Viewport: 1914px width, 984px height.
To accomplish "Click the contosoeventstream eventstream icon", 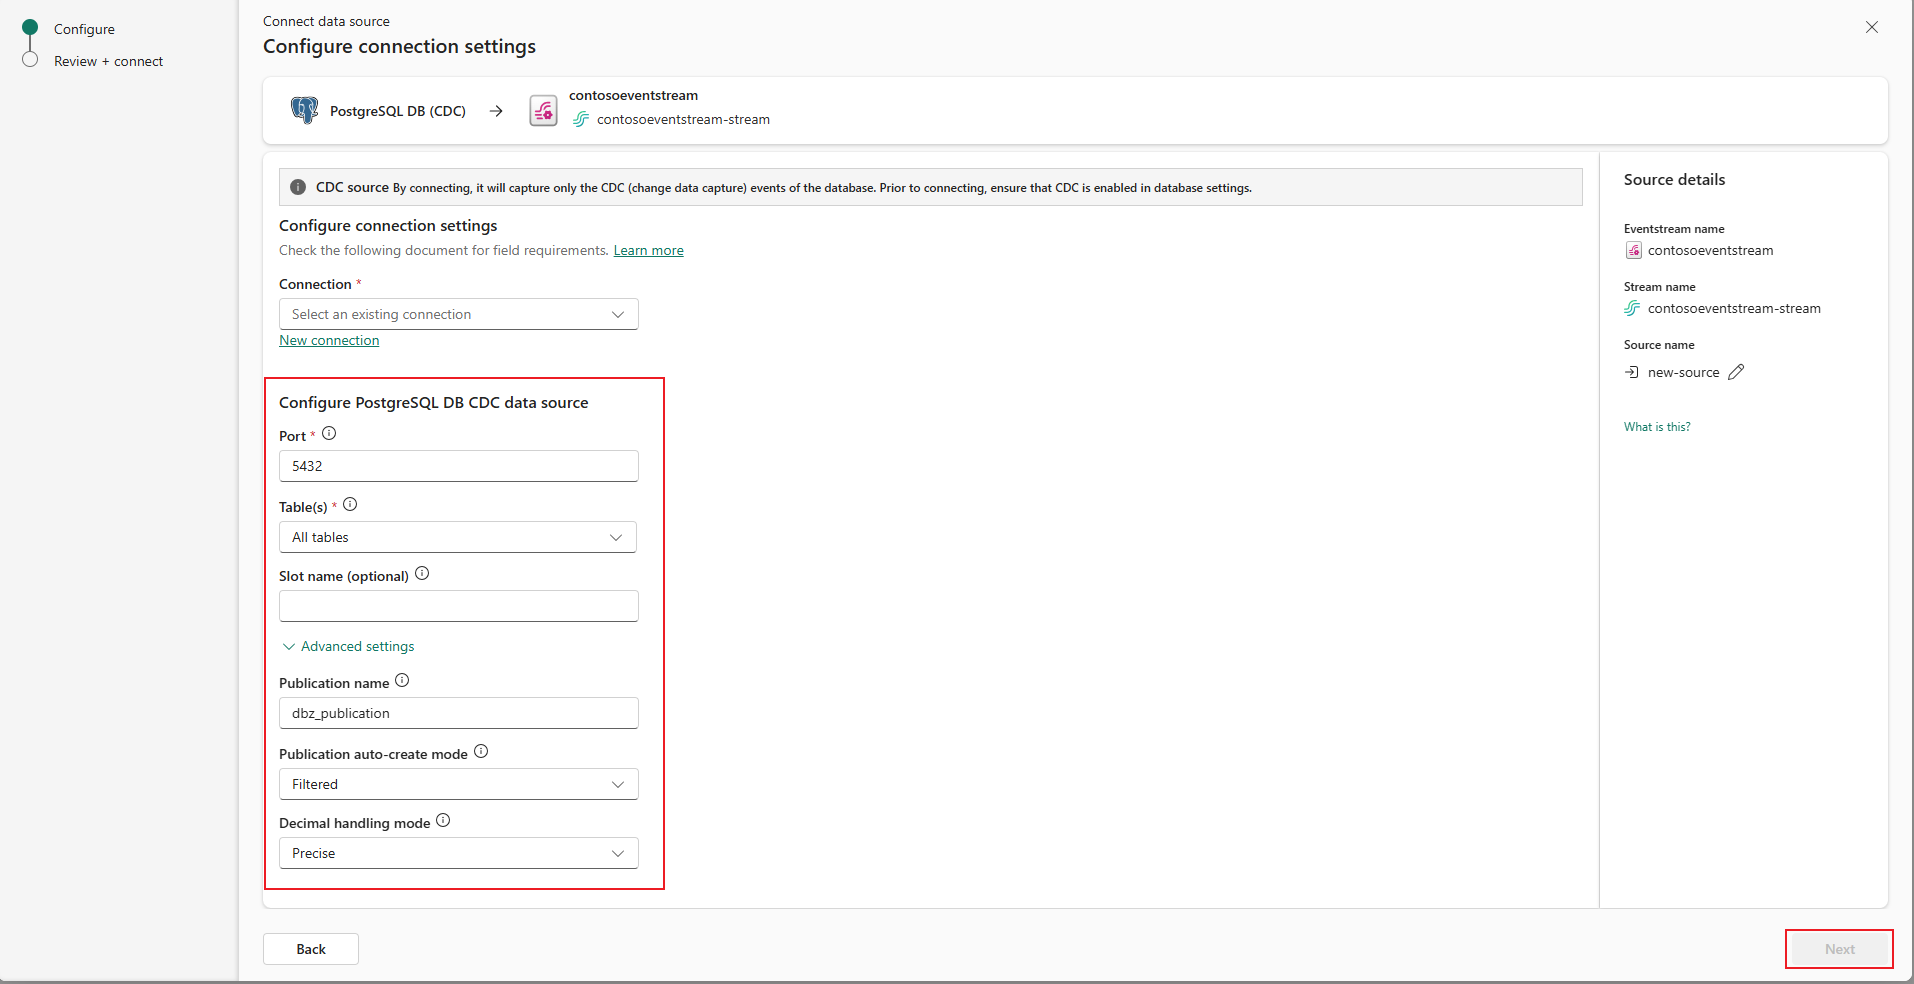I will tap(542, 110).
